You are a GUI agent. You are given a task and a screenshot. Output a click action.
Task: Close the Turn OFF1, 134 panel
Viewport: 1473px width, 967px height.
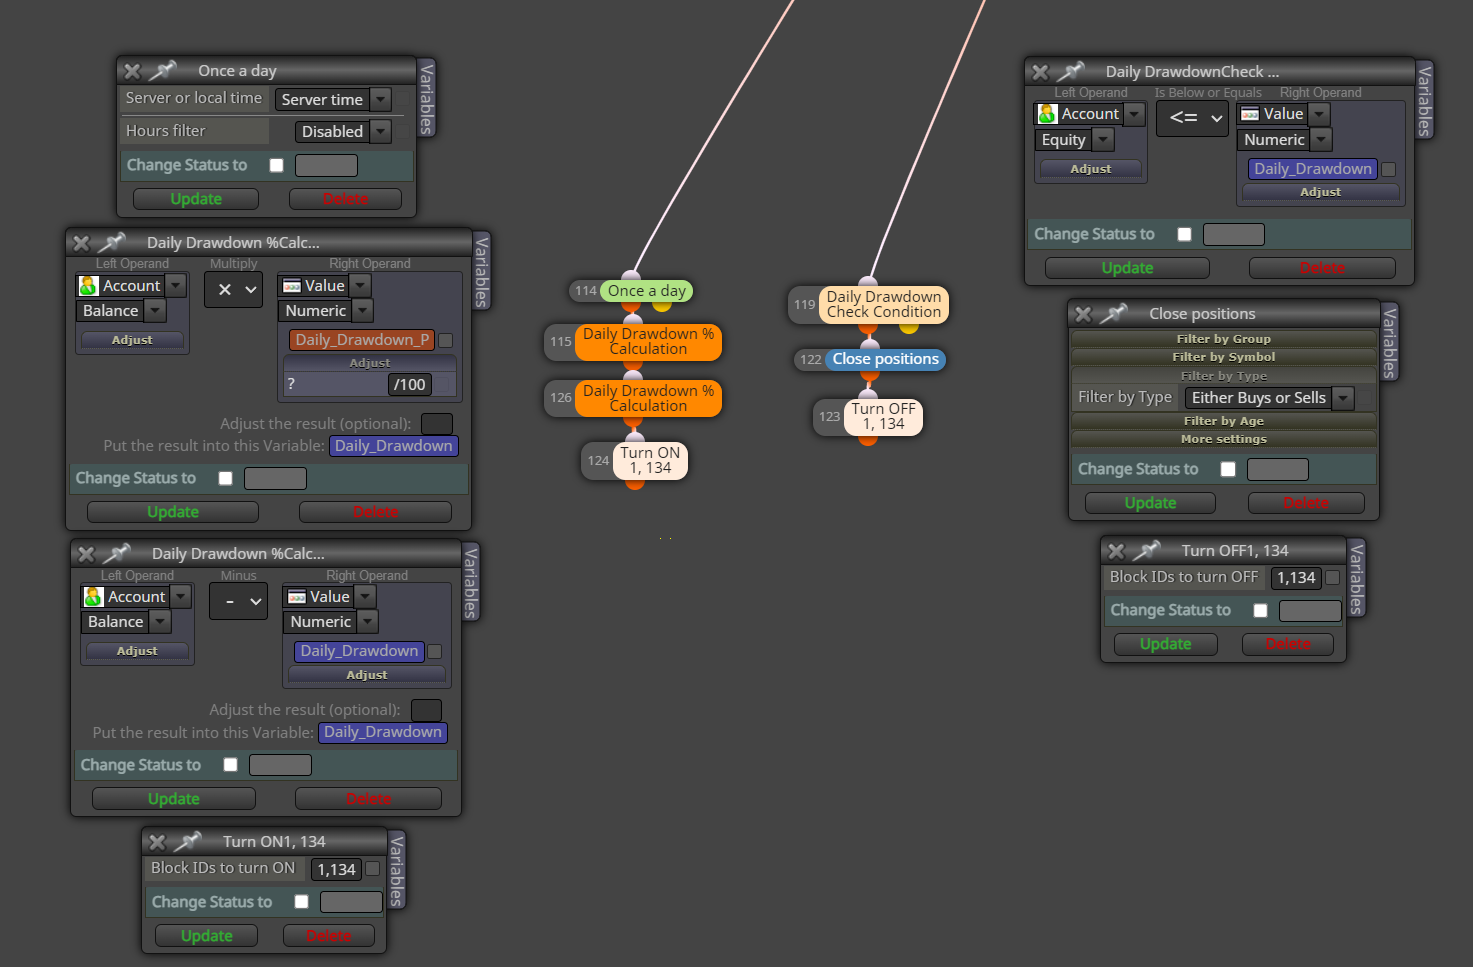click(1116, 551)
